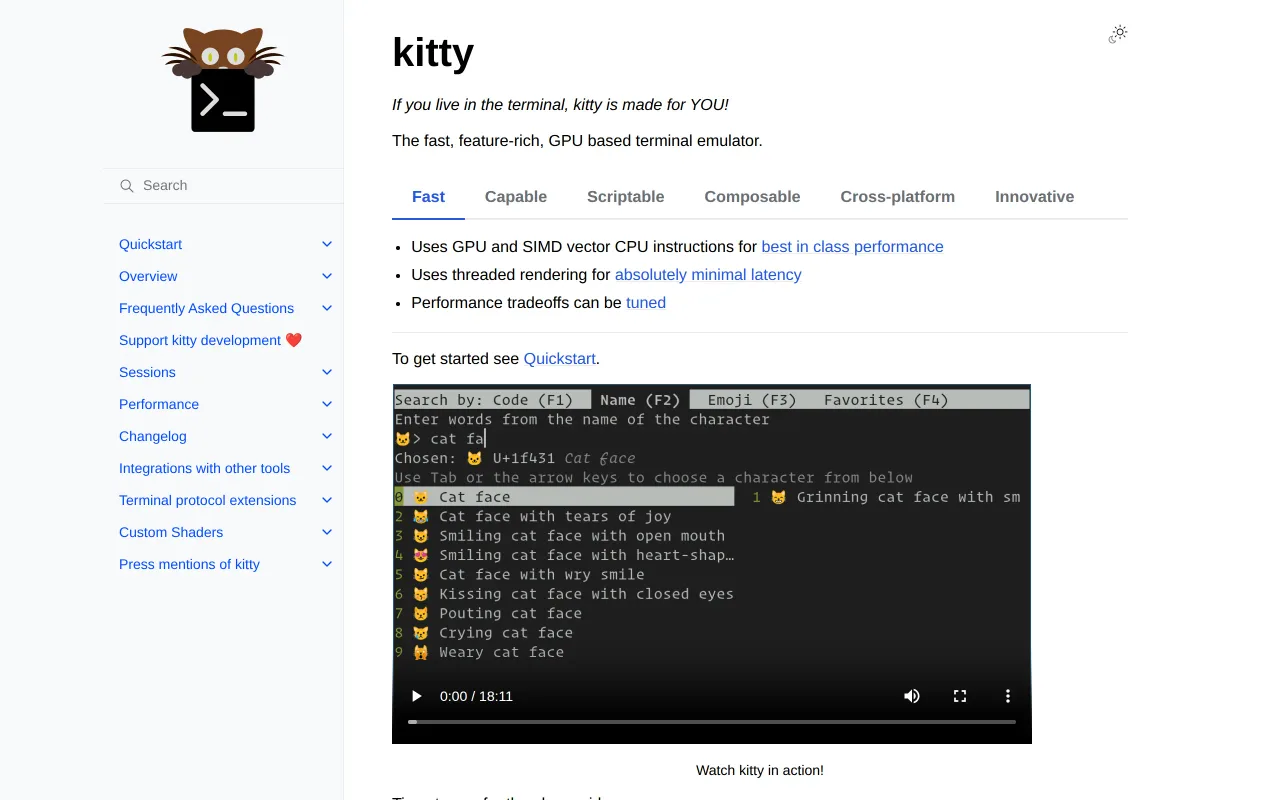Play the kitty demo video
1280x800 pixels.
point(417,696)
